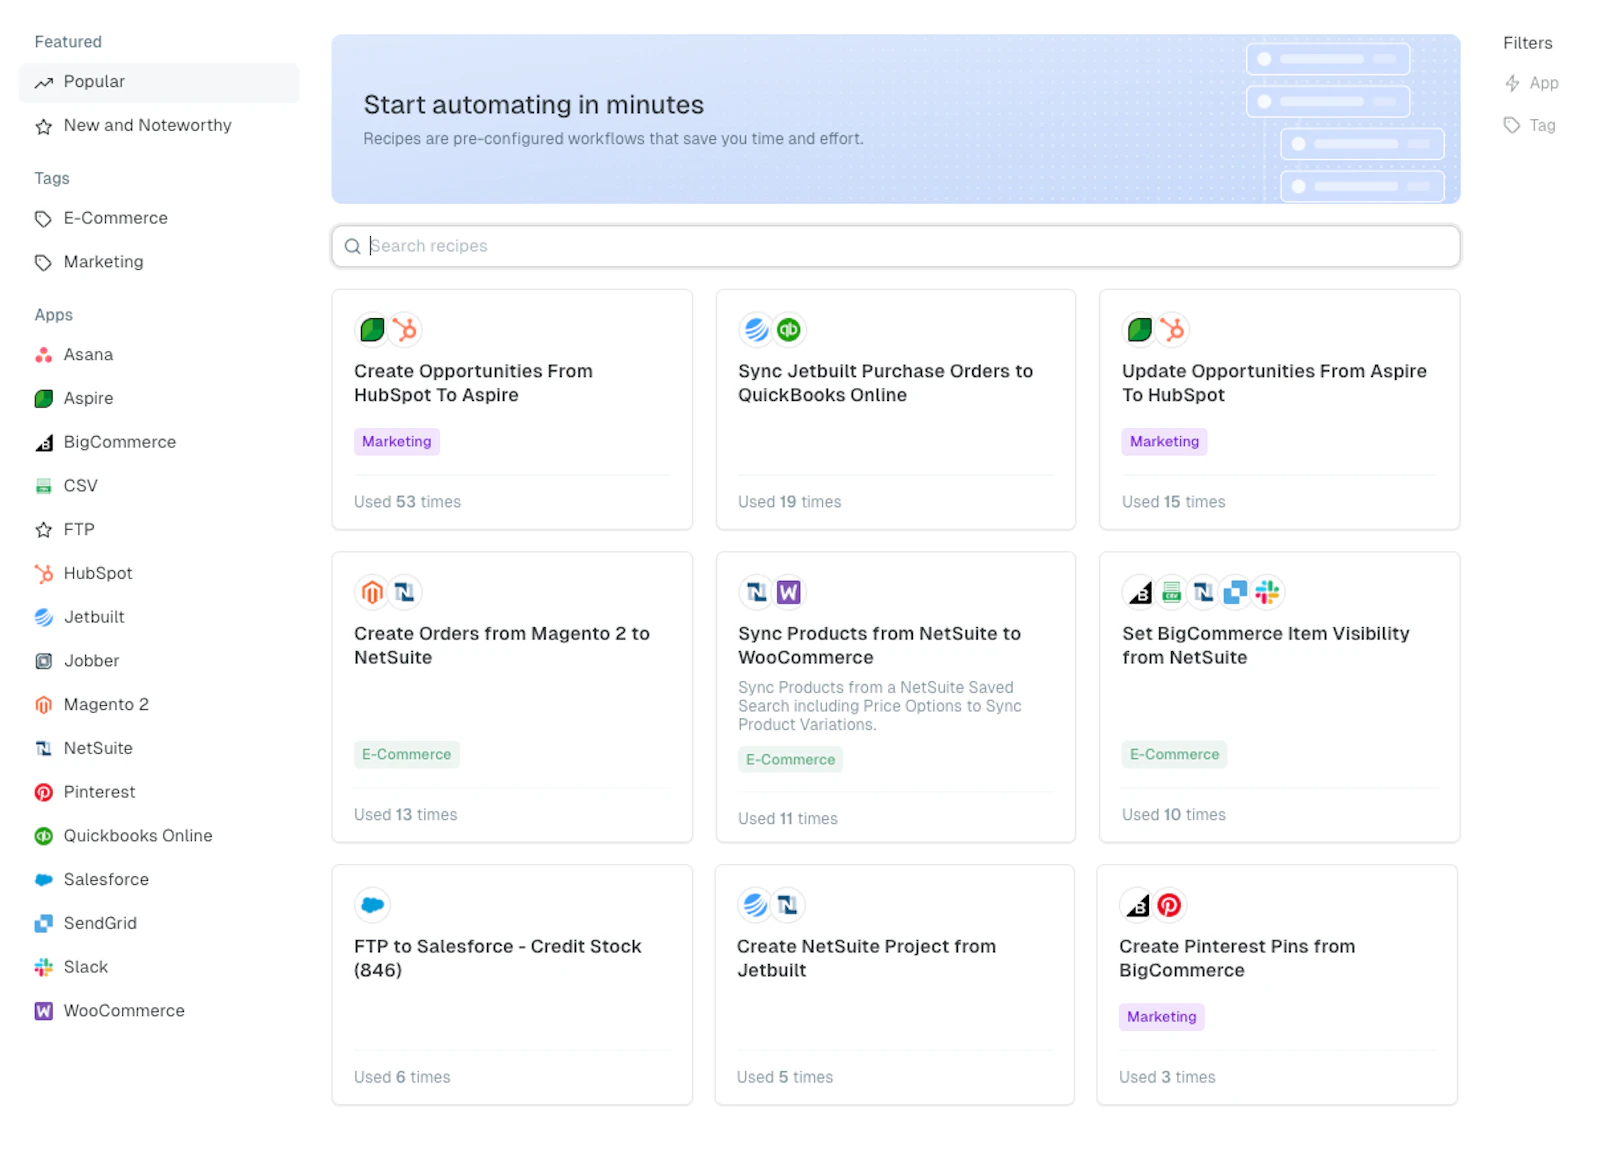The width and height of the screenshot is (1600, 1153).
Task: Open Sync Jetbuilt Purchase Orders to QuickBooks recipe
Action: 896,410
